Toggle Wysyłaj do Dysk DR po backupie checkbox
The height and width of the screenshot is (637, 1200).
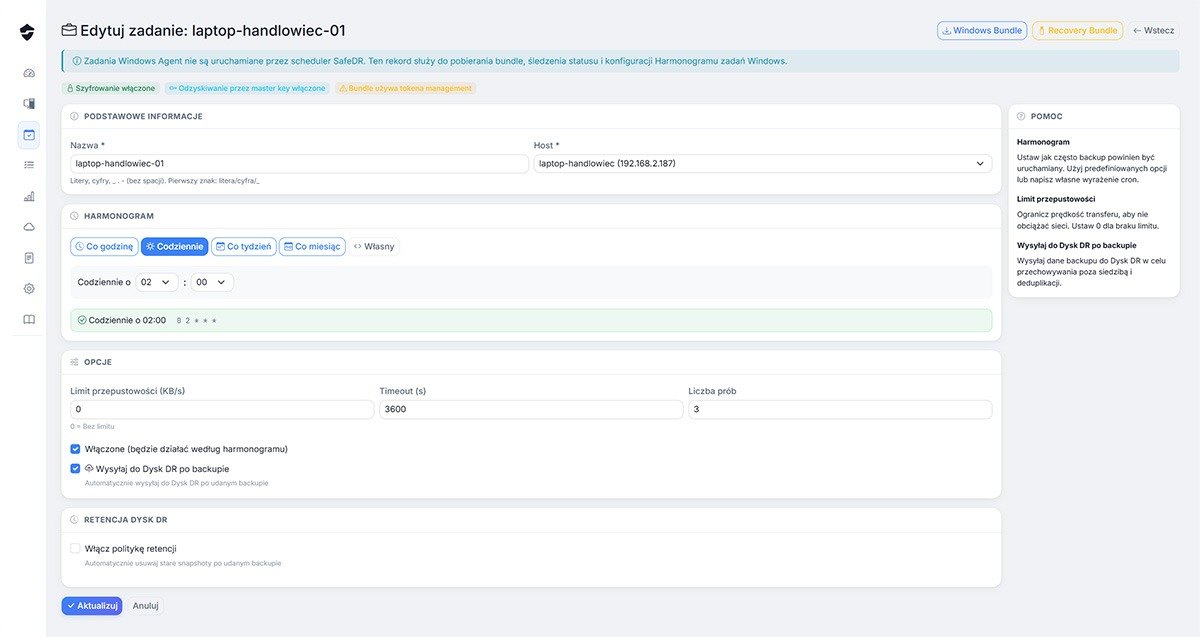[76, 468]
